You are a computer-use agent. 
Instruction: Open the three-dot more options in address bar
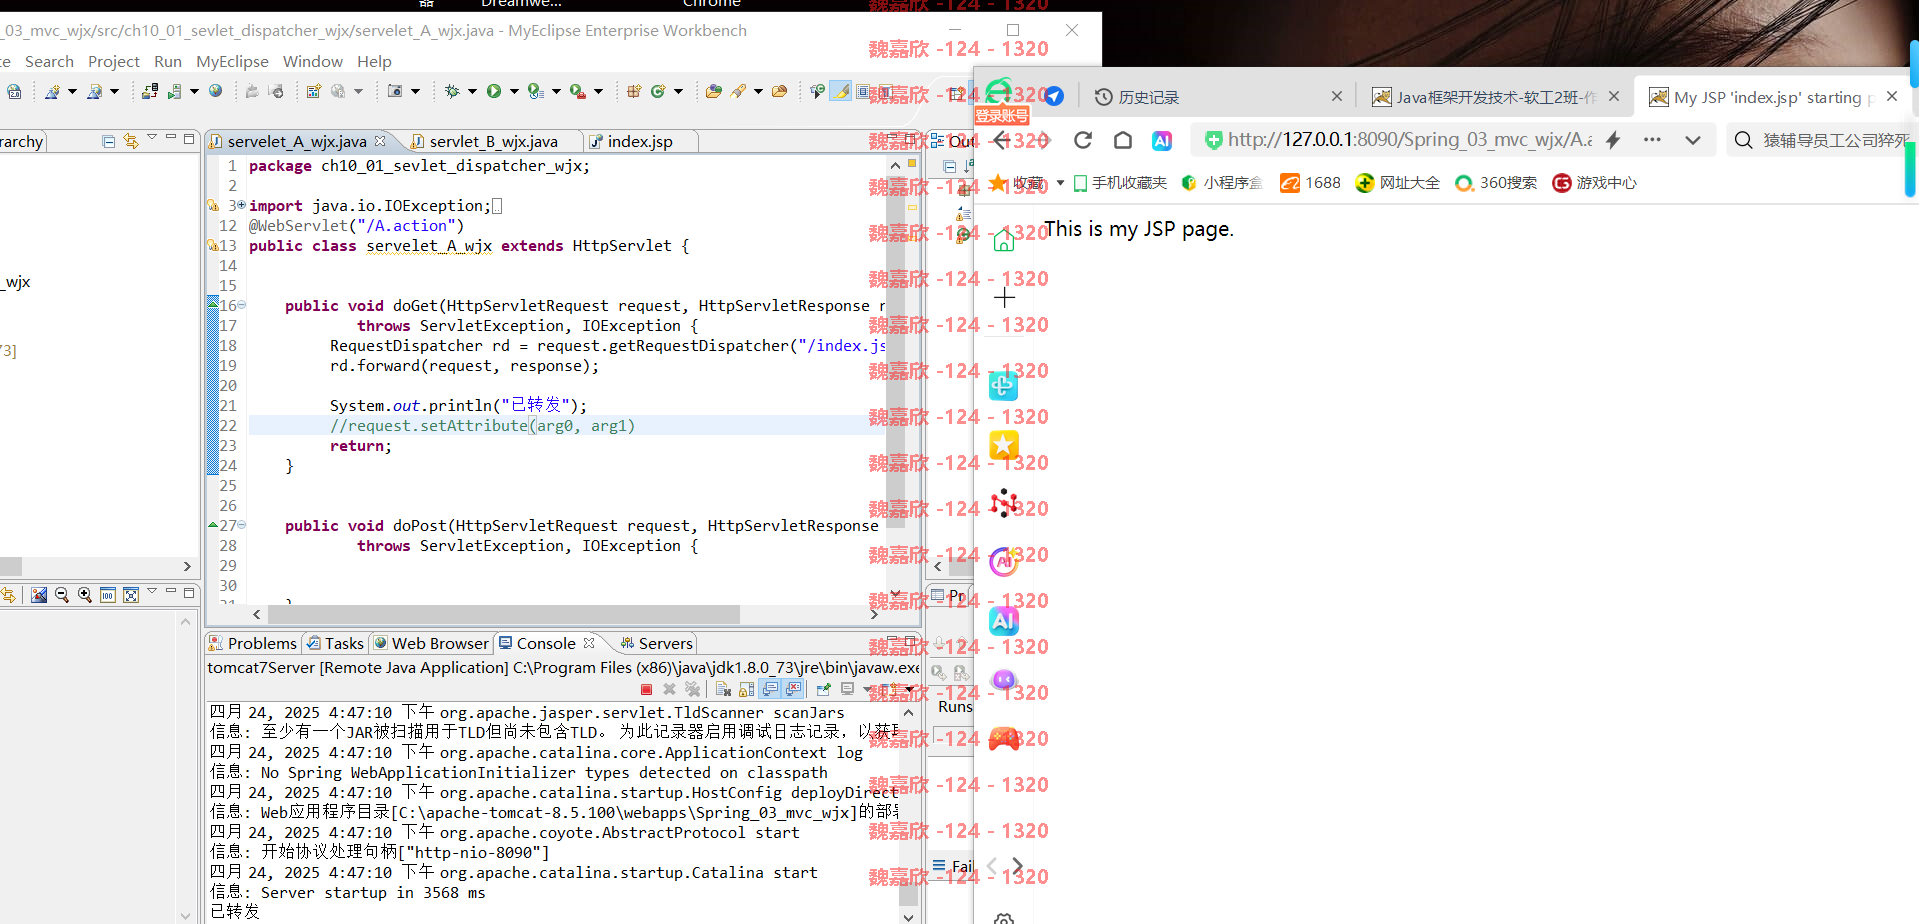click(x=1652, y=140)
